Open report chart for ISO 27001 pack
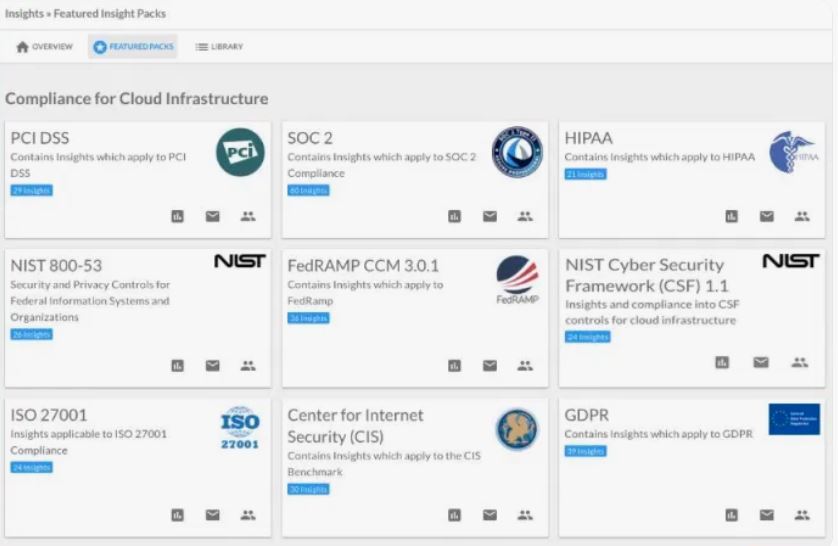The width and height of the screenshot is (838, 546). [x=177, y=515]
